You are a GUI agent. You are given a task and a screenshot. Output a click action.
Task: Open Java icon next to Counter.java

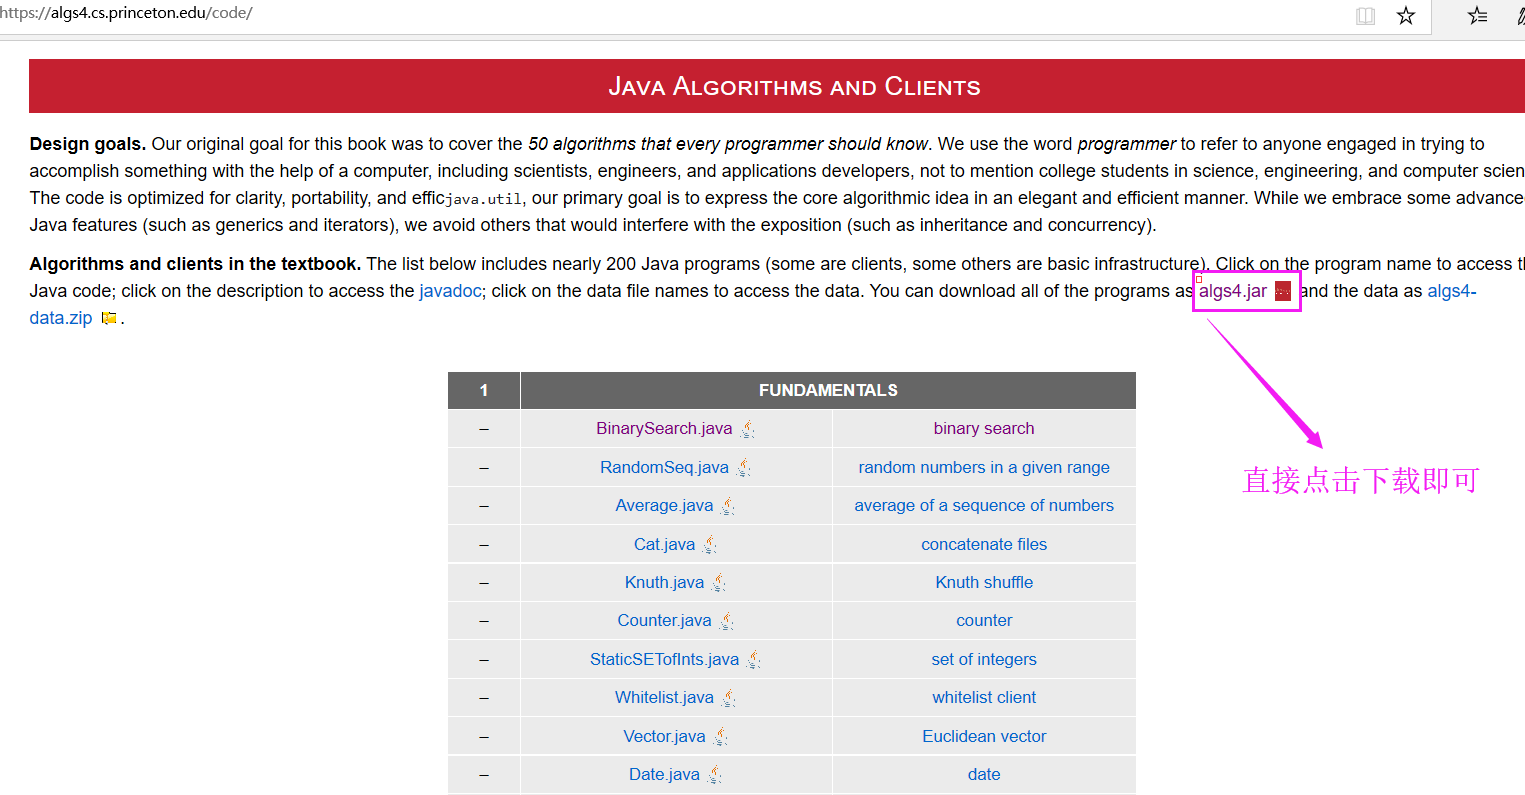pyautogui.click(x=726, y=621)
